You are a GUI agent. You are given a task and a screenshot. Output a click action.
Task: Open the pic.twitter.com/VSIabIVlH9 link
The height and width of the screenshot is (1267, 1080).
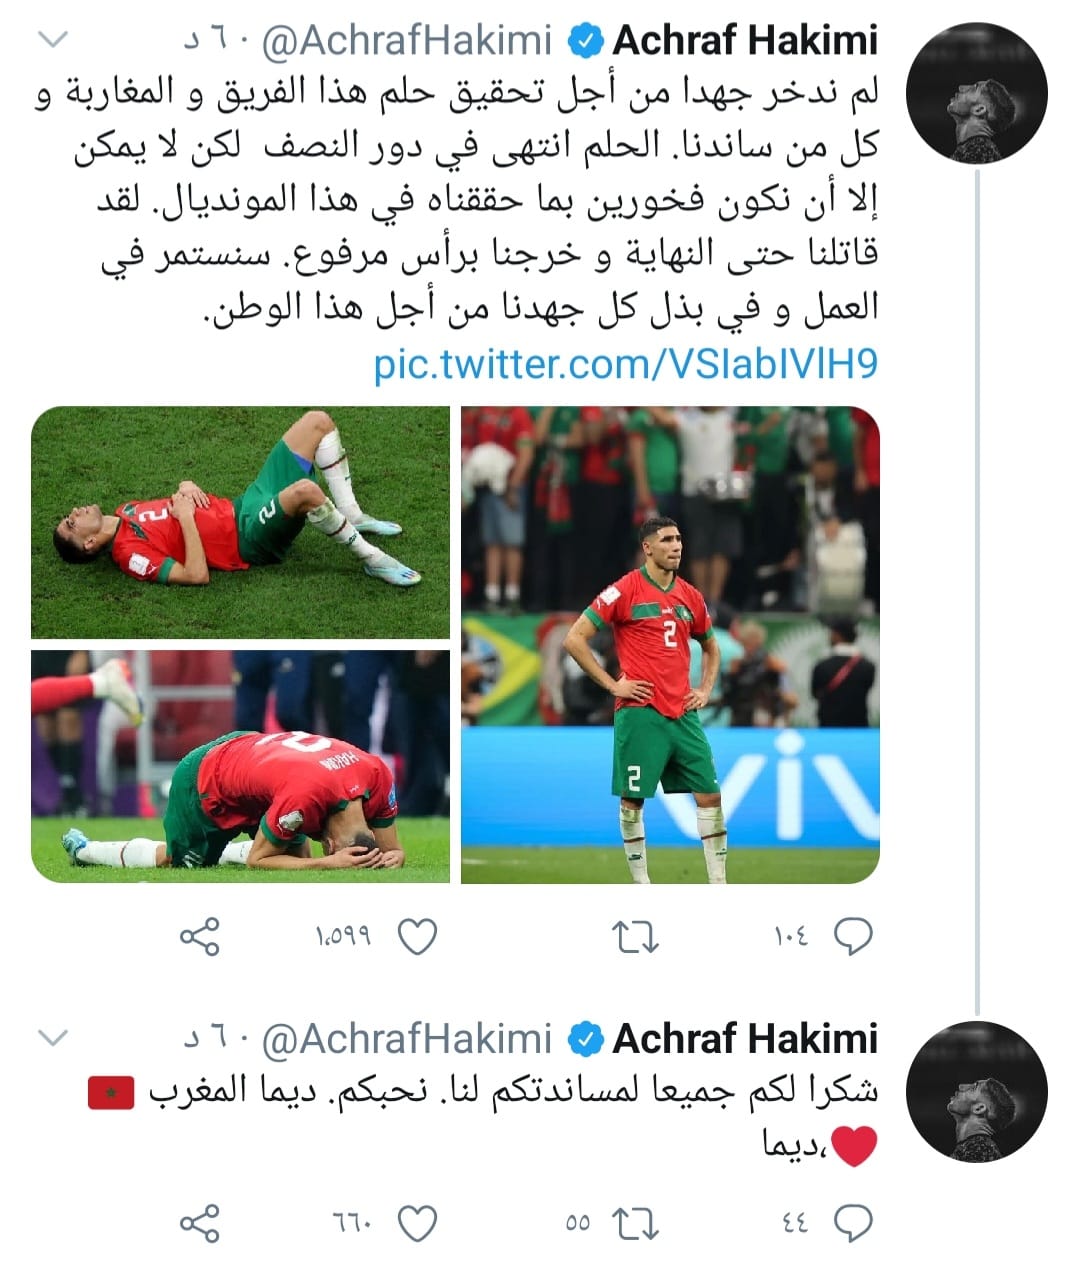point(626,365)
